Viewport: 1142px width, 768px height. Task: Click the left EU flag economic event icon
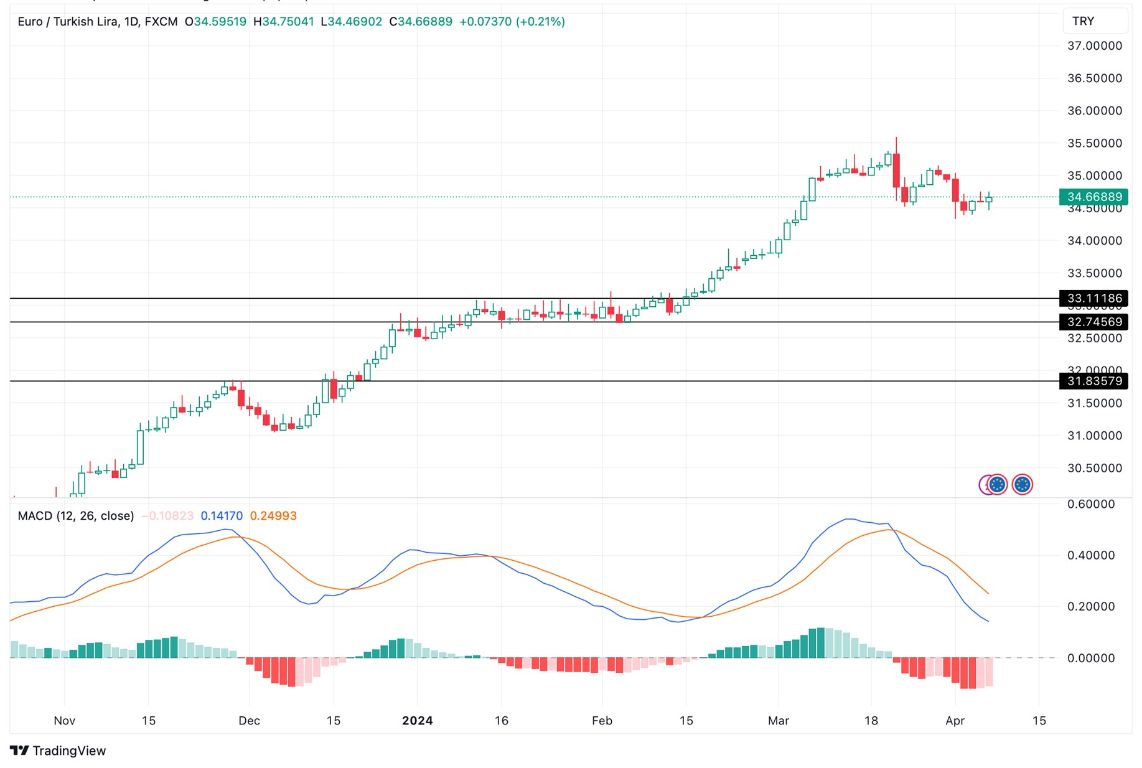[x=996, y=484]
